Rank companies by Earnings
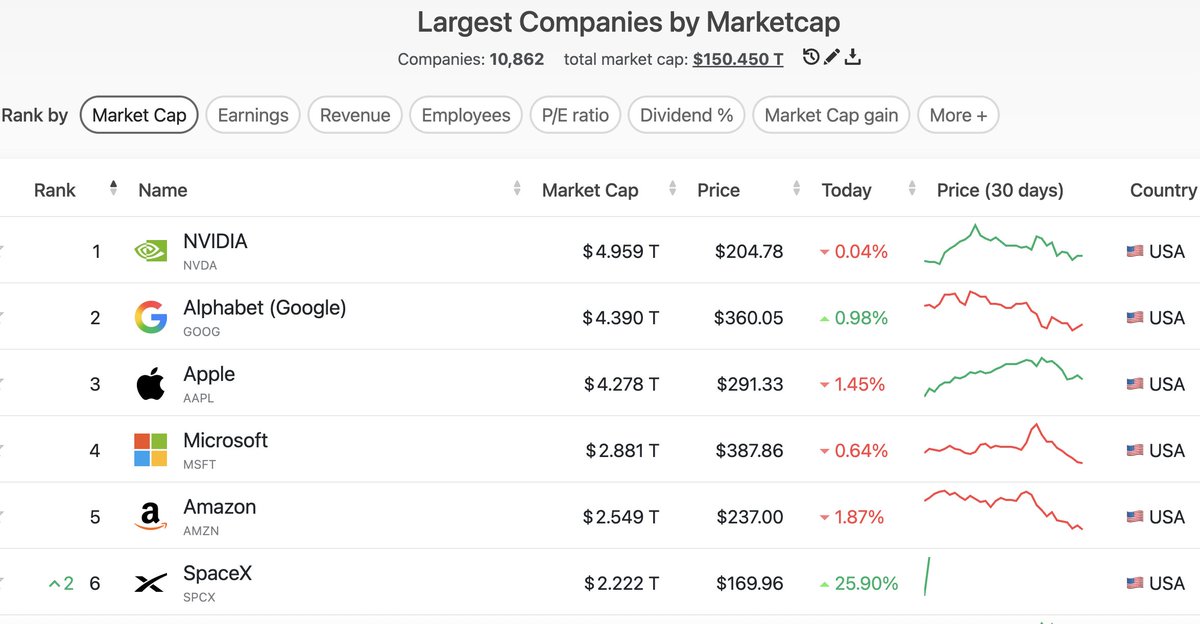Image resolution: width=1200 pixels, height=624 pixels. (x=253, y=115)
